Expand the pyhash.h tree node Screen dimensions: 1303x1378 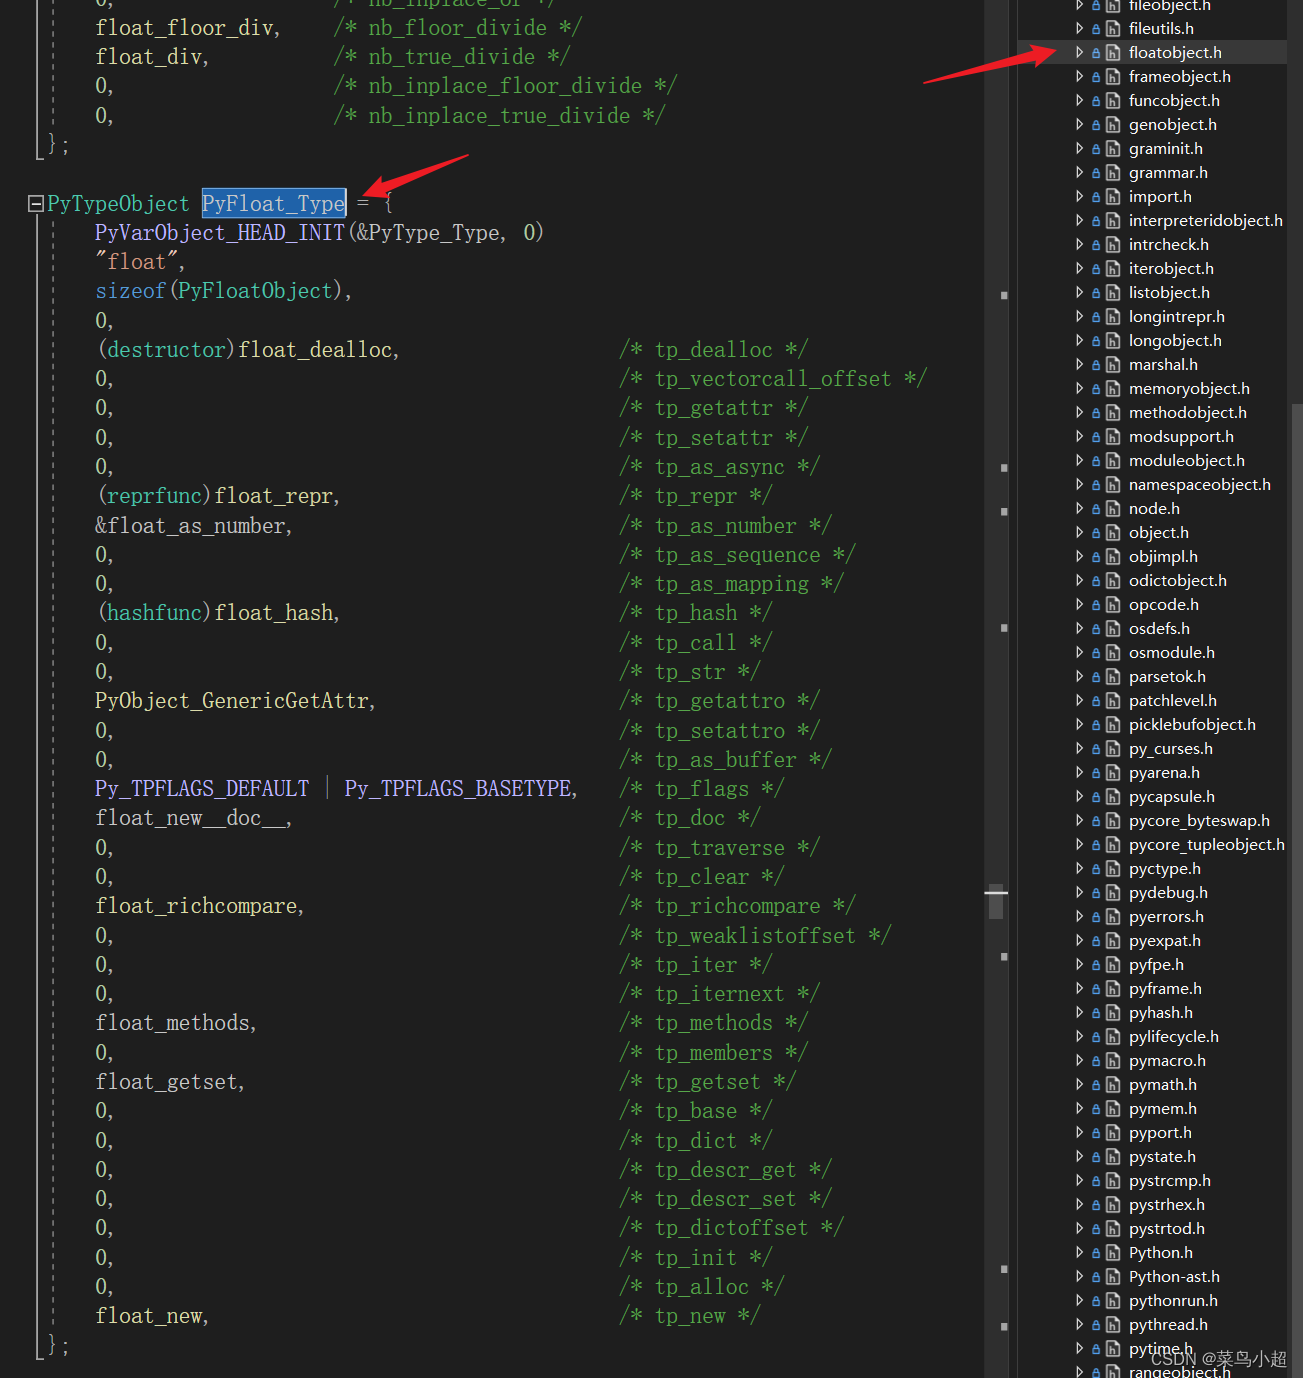coord(1080,1012)
